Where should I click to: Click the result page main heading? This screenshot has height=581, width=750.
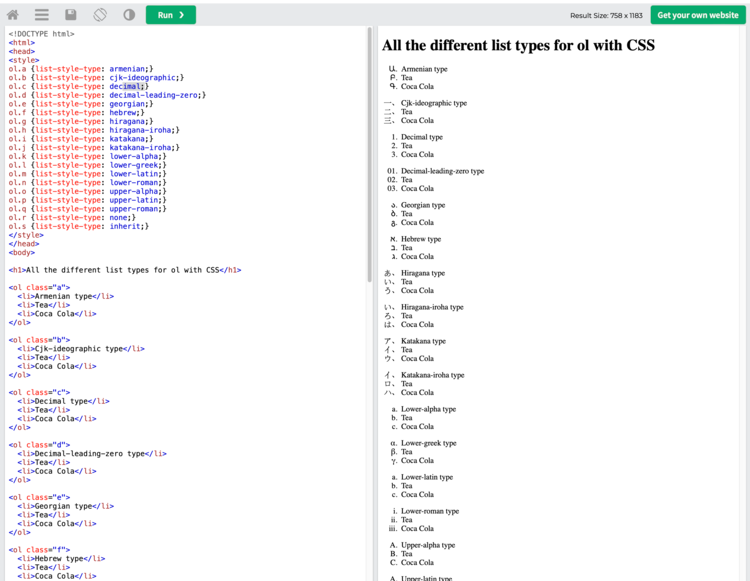pyautogui.click(x=518, y=45)
